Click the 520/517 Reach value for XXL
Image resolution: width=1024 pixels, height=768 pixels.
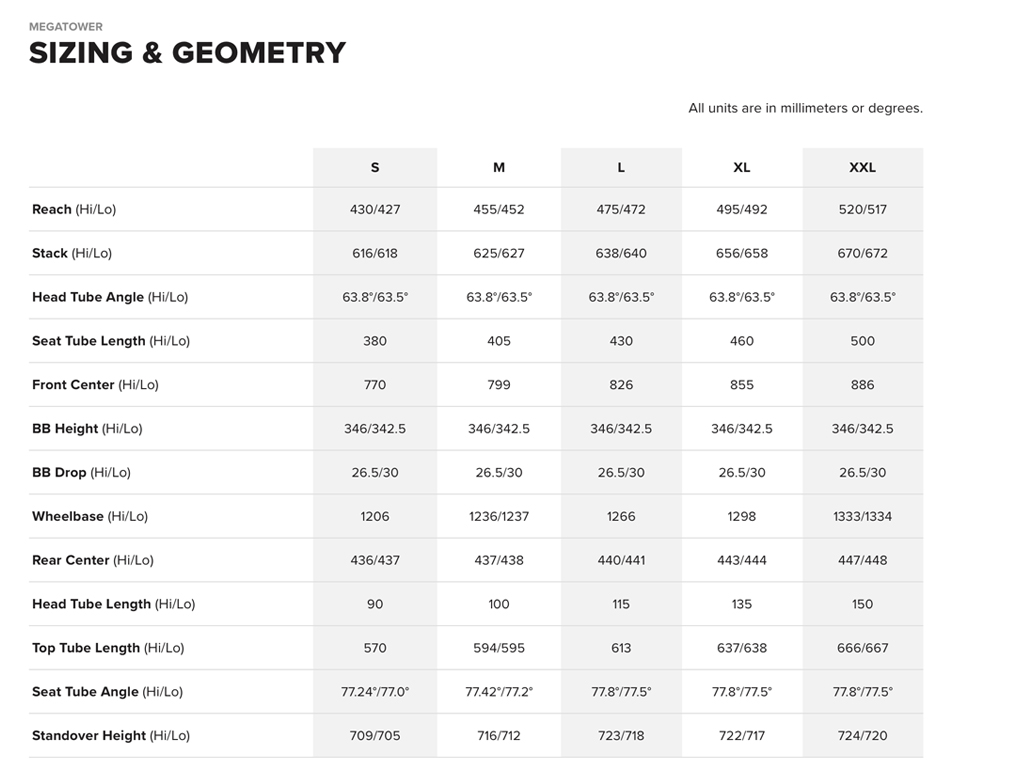pos(862,210)
